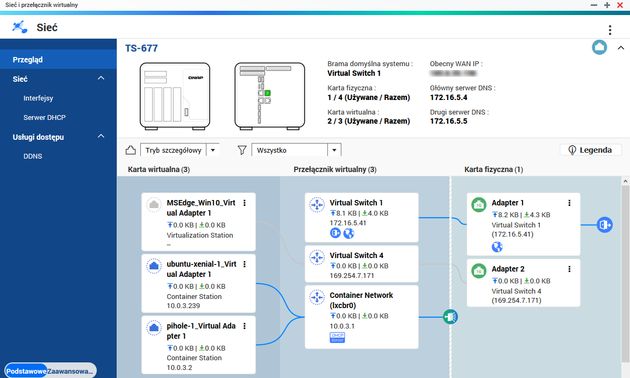Switch to Zaawansowane mode
The width and height of the screenshot is (630, 378).
[71, 371]
